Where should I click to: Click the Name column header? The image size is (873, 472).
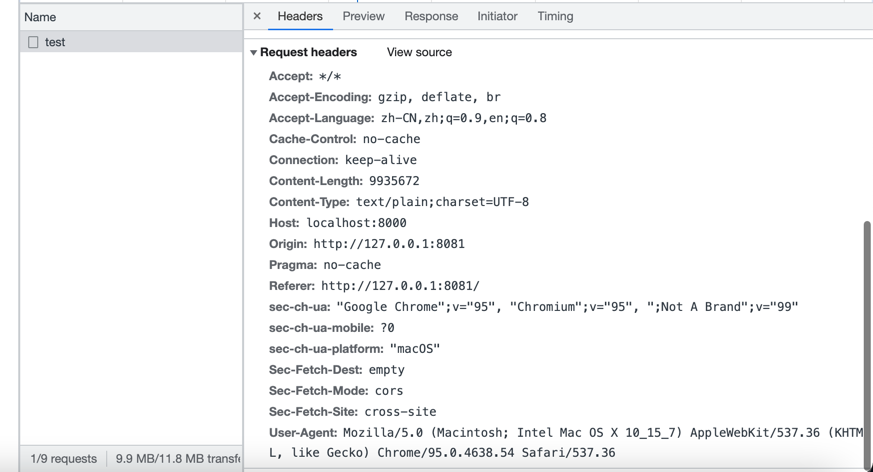pos(40,17)
